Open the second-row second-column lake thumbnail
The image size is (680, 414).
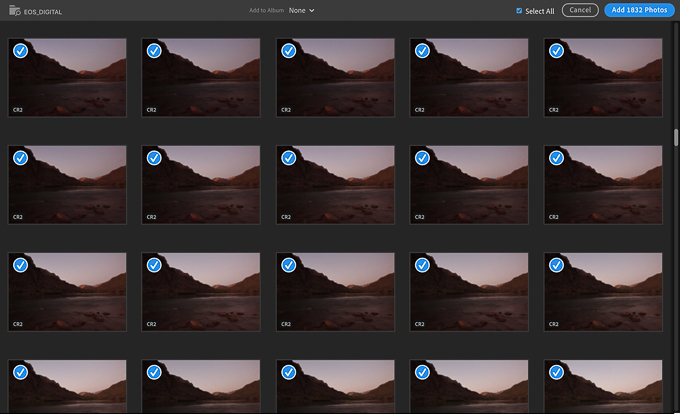pyautogui.click(x=201, y=185)
